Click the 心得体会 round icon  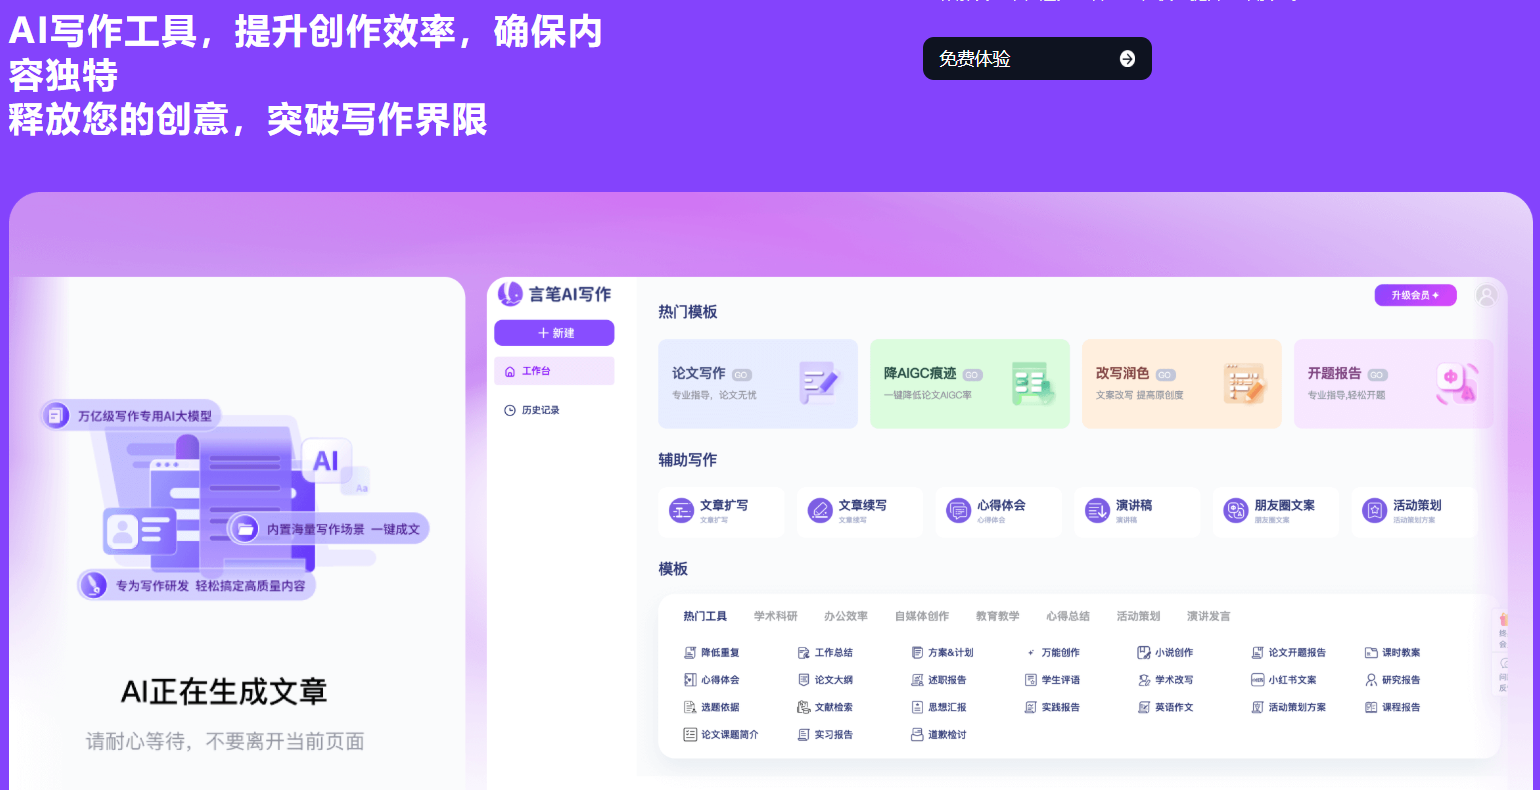[x=959, y=511]
